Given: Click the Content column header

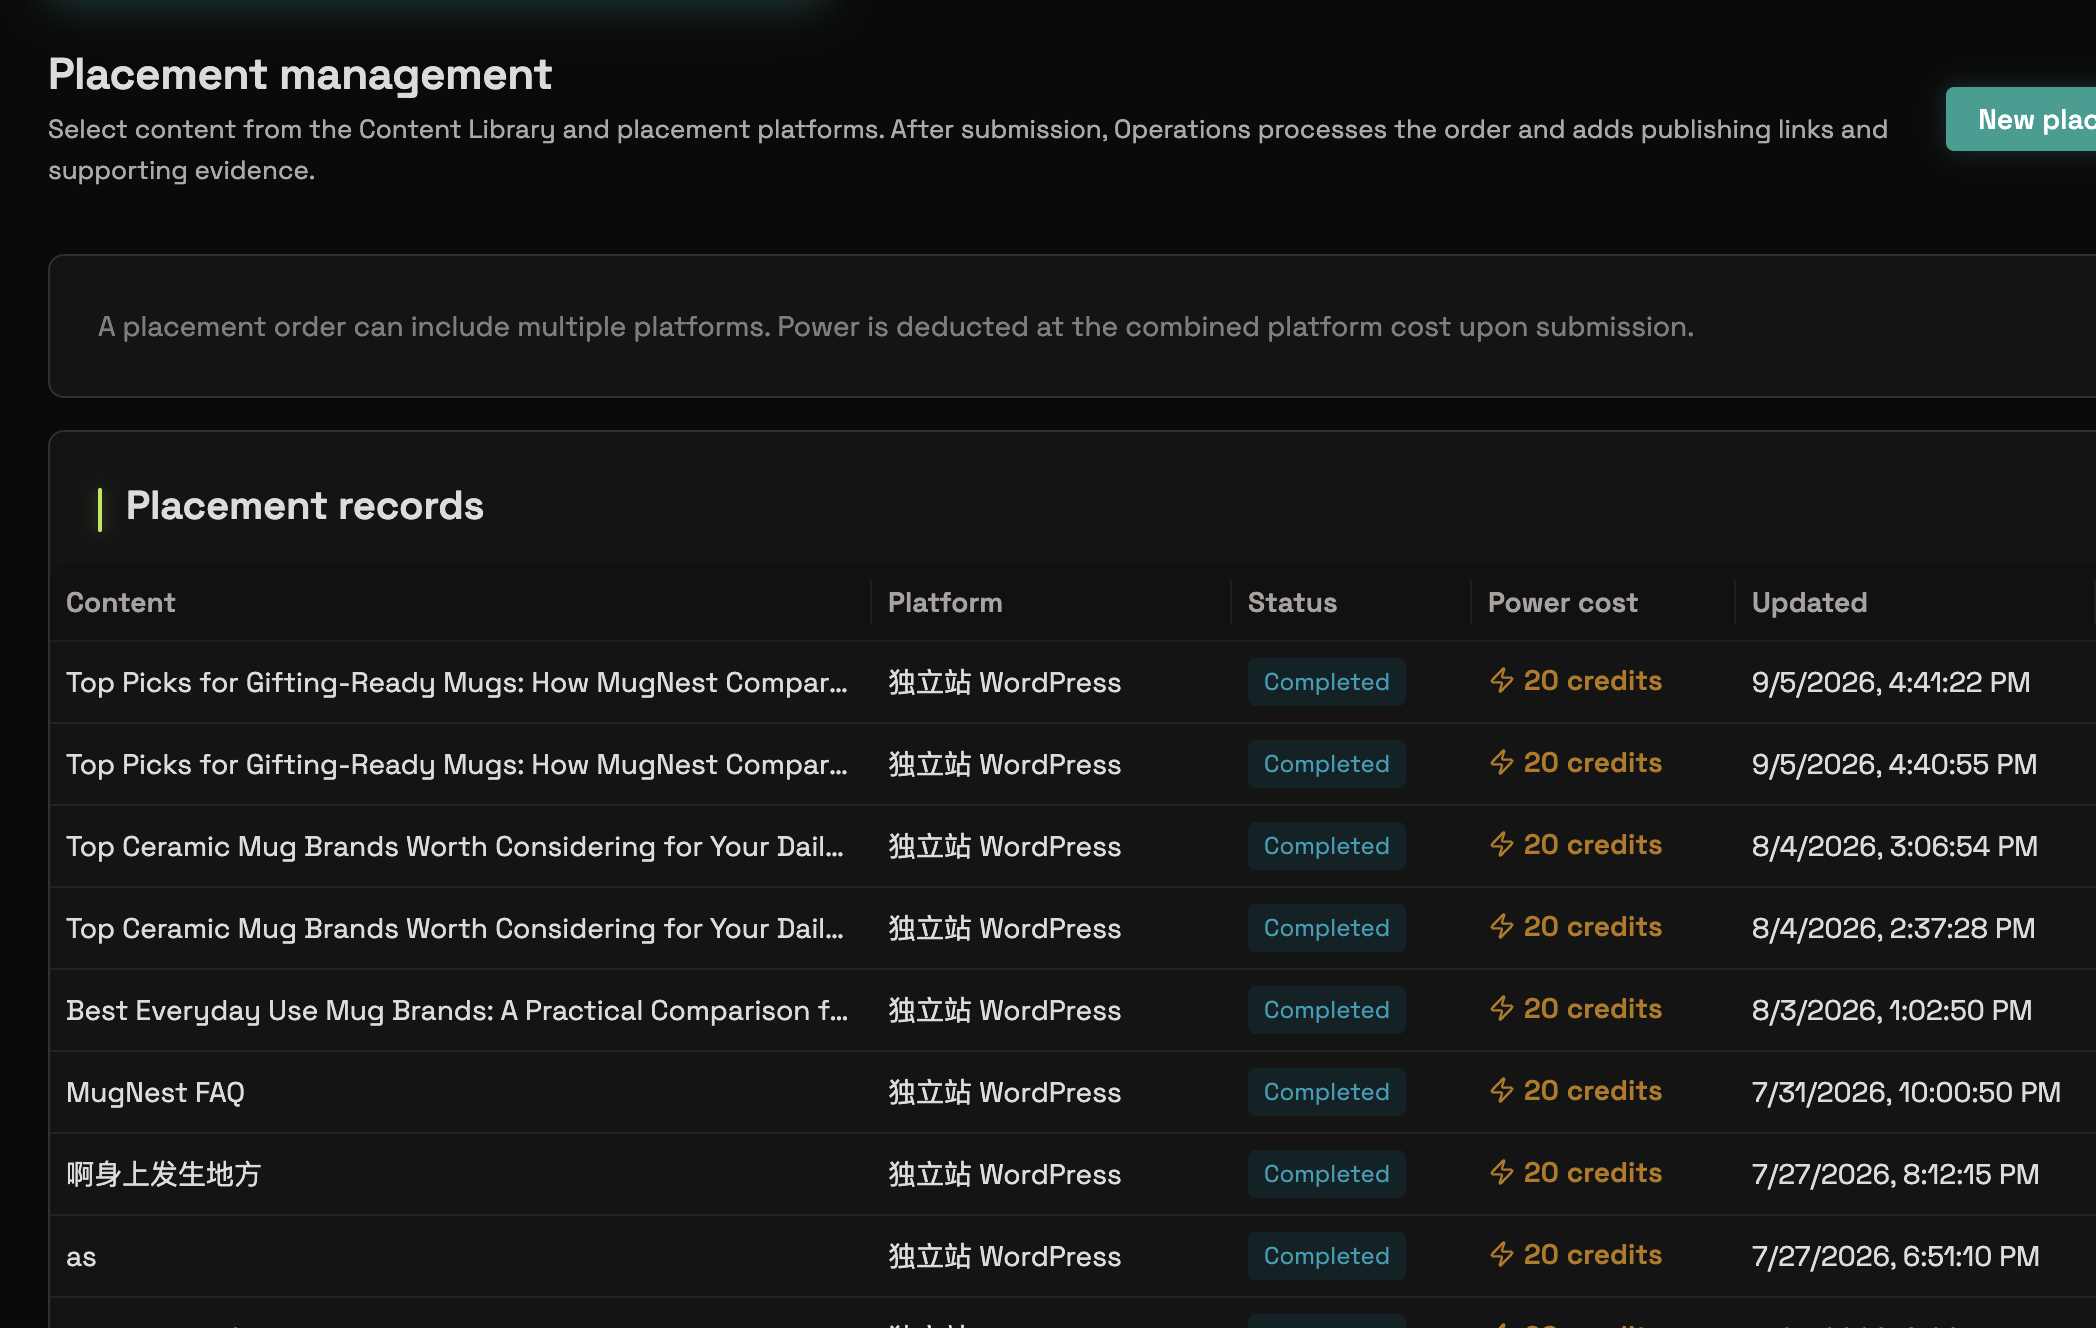Looking at the screenshot, I should [120, 602].
